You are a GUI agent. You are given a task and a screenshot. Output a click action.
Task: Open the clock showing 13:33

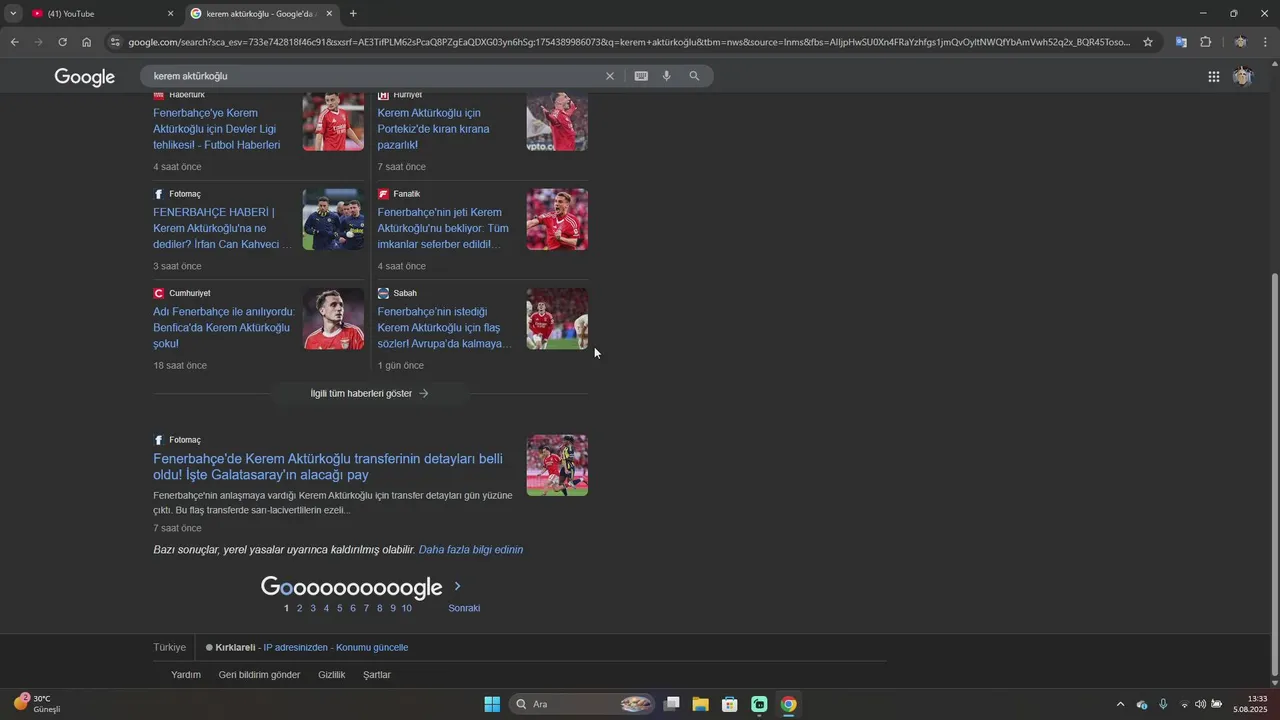tap(1251, 704)
